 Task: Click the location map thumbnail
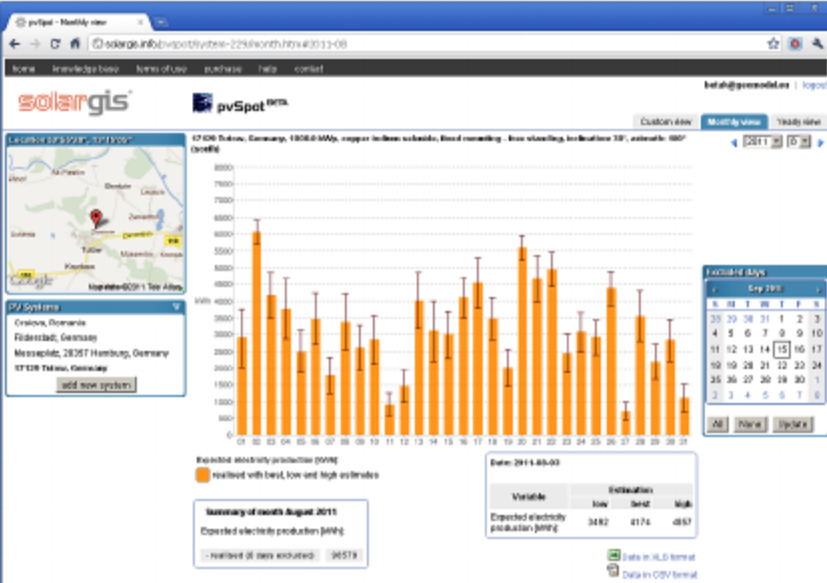(96, 219)
